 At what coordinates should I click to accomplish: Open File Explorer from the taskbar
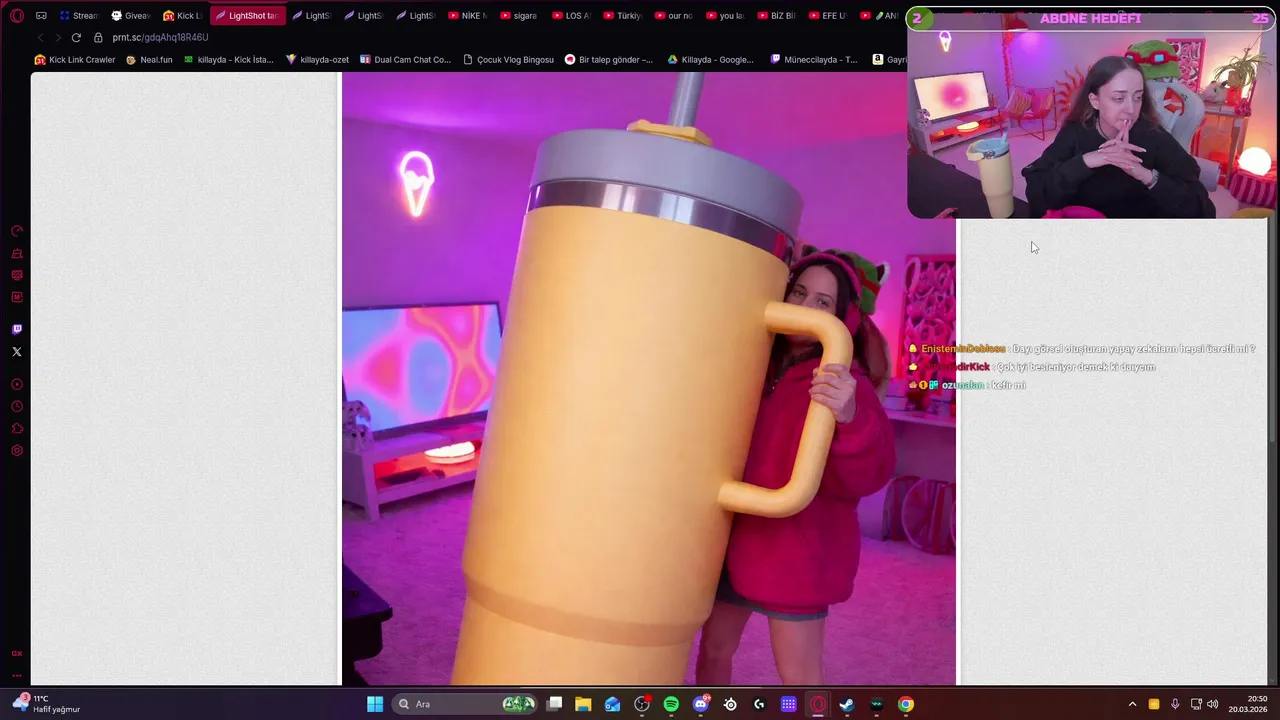pos(583,704)
